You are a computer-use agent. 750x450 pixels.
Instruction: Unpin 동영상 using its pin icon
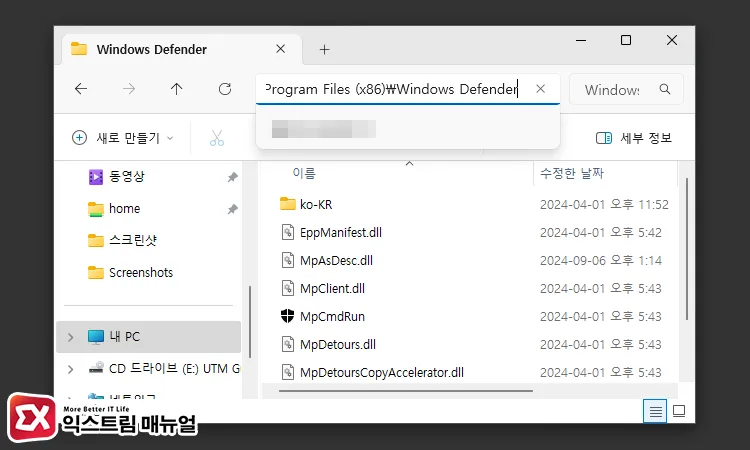(x=232, y=177)
